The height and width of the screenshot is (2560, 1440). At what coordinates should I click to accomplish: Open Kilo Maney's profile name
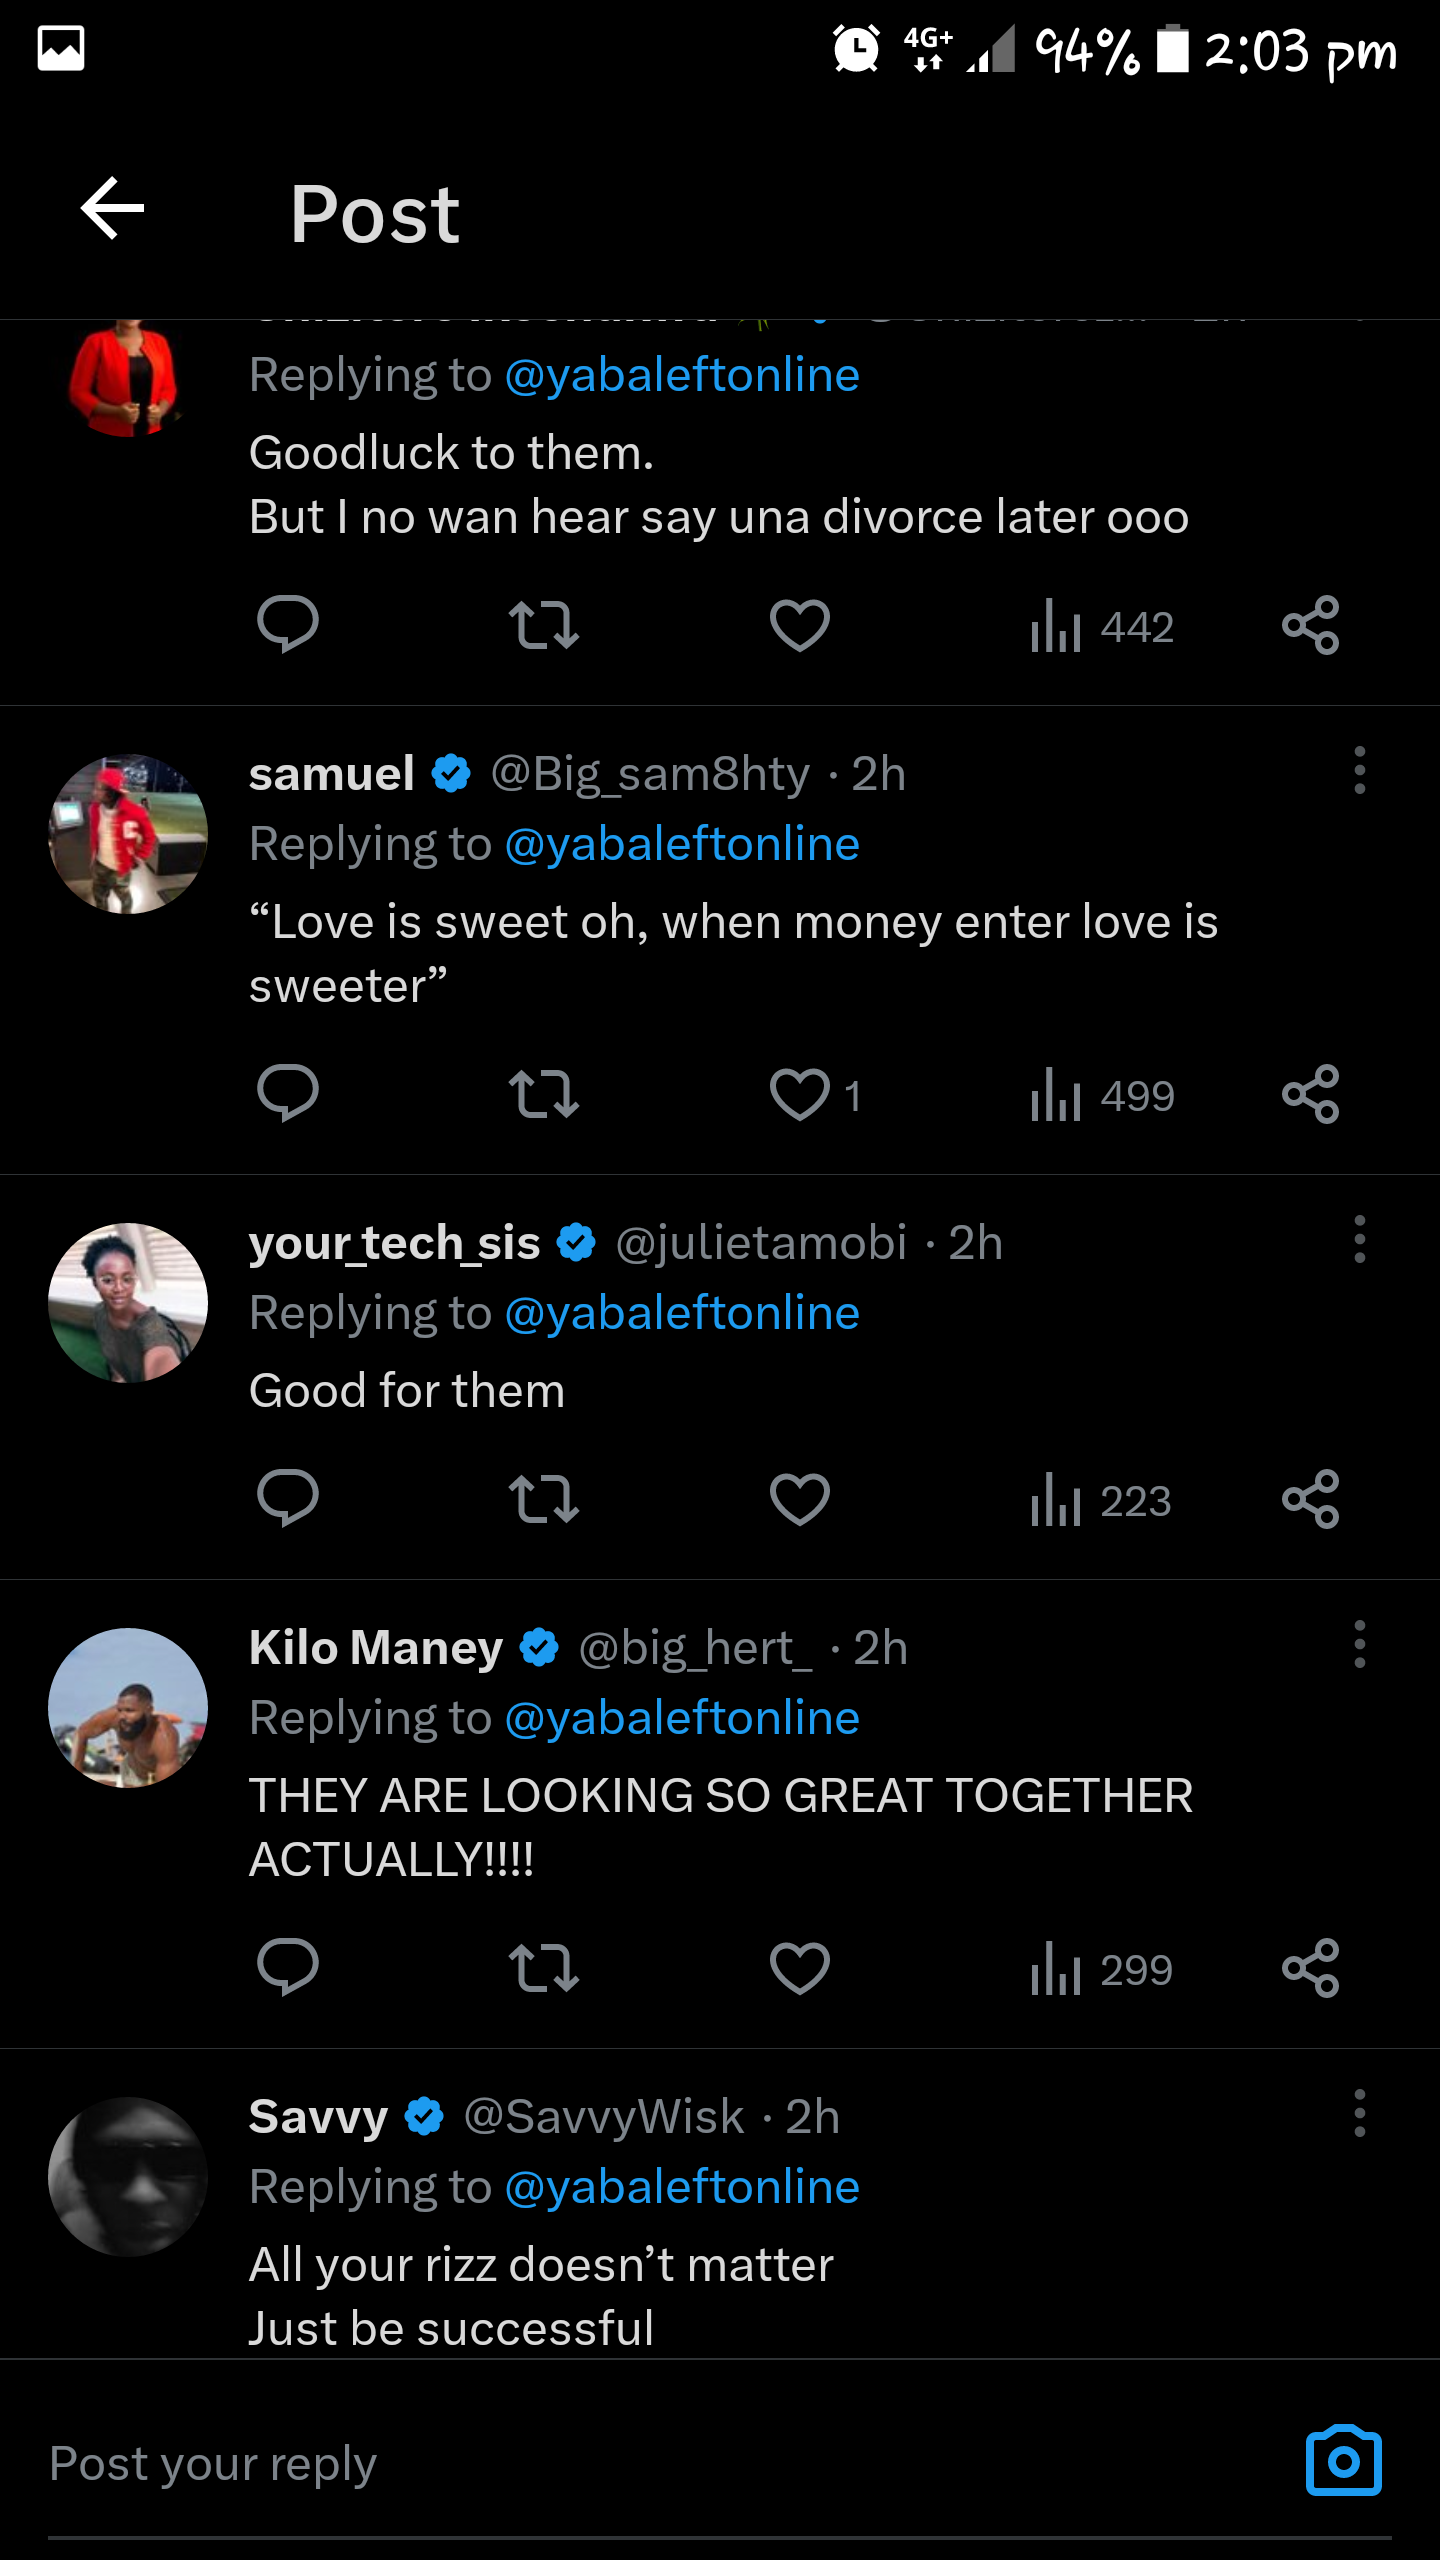pyautogui.click(x=376, y=1647)
